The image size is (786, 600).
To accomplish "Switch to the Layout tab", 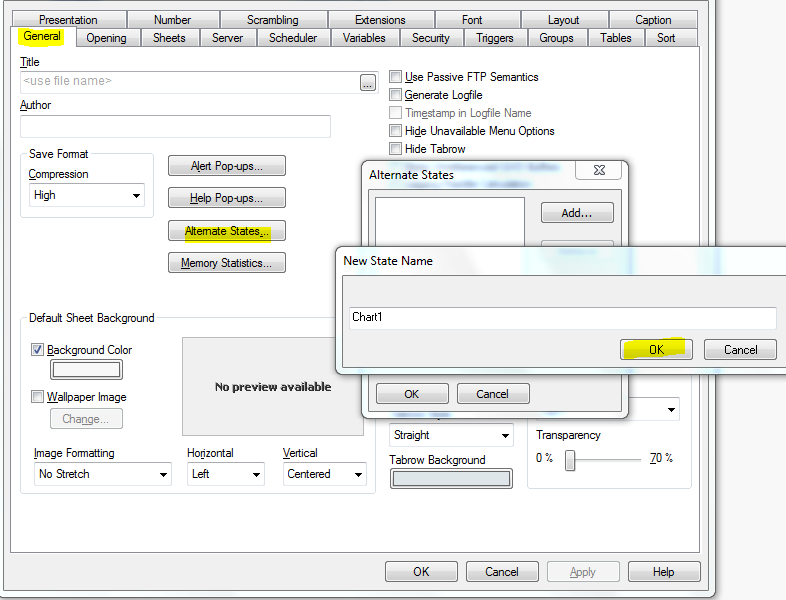I will [x=563, y=20].
